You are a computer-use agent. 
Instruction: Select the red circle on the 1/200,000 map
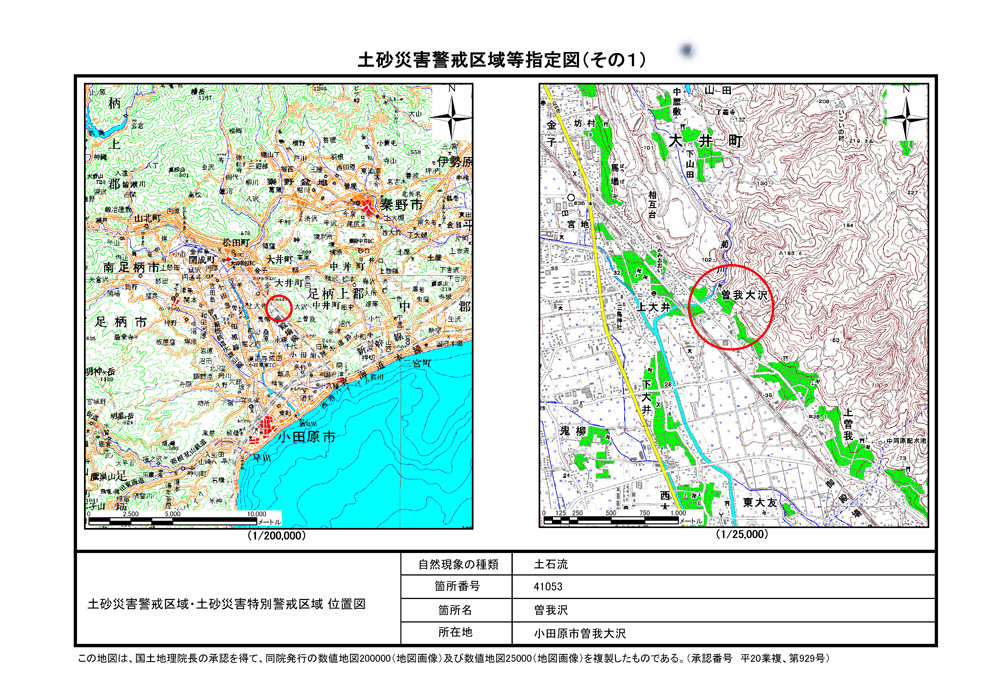(279, 308)
